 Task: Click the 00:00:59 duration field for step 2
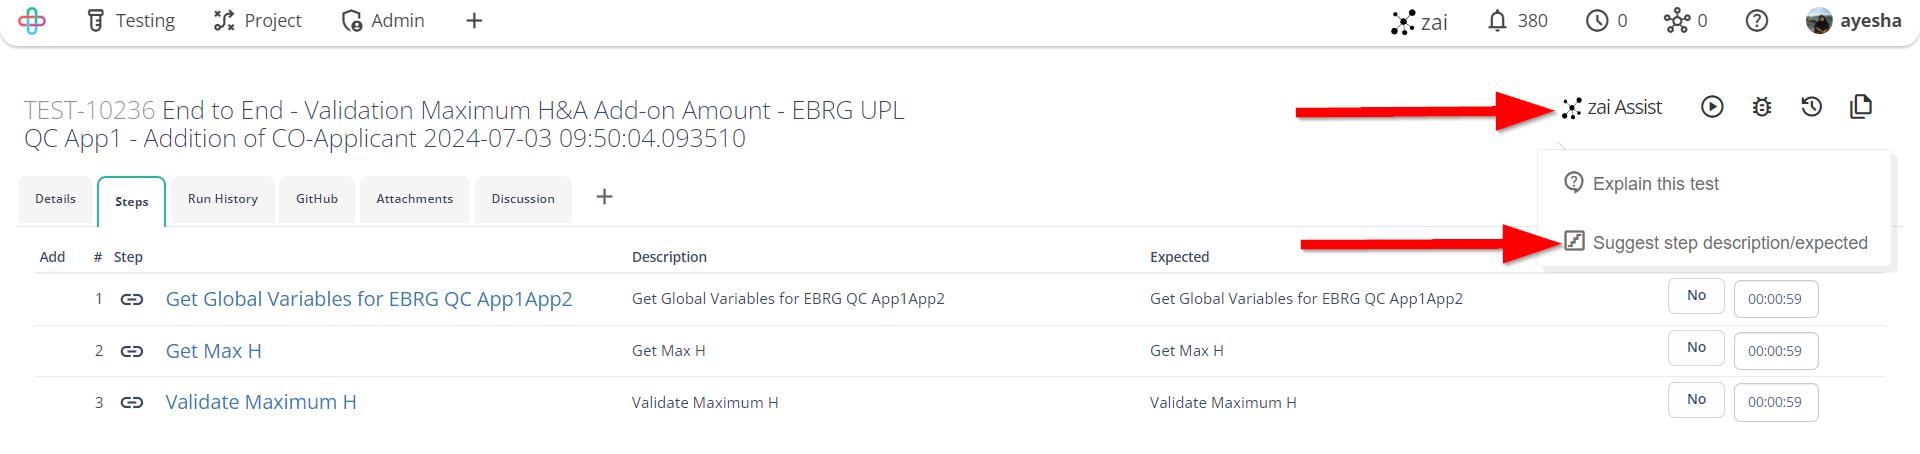tap(1776, 351)
